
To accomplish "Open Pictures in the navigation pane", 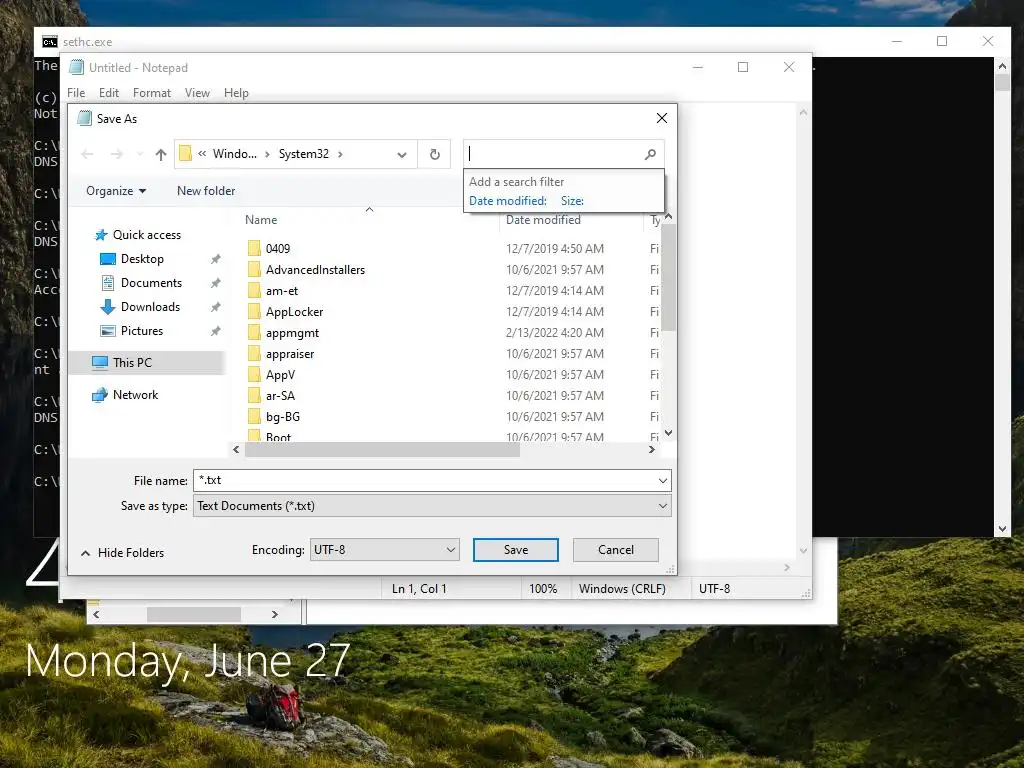I will tap(141, 331).
